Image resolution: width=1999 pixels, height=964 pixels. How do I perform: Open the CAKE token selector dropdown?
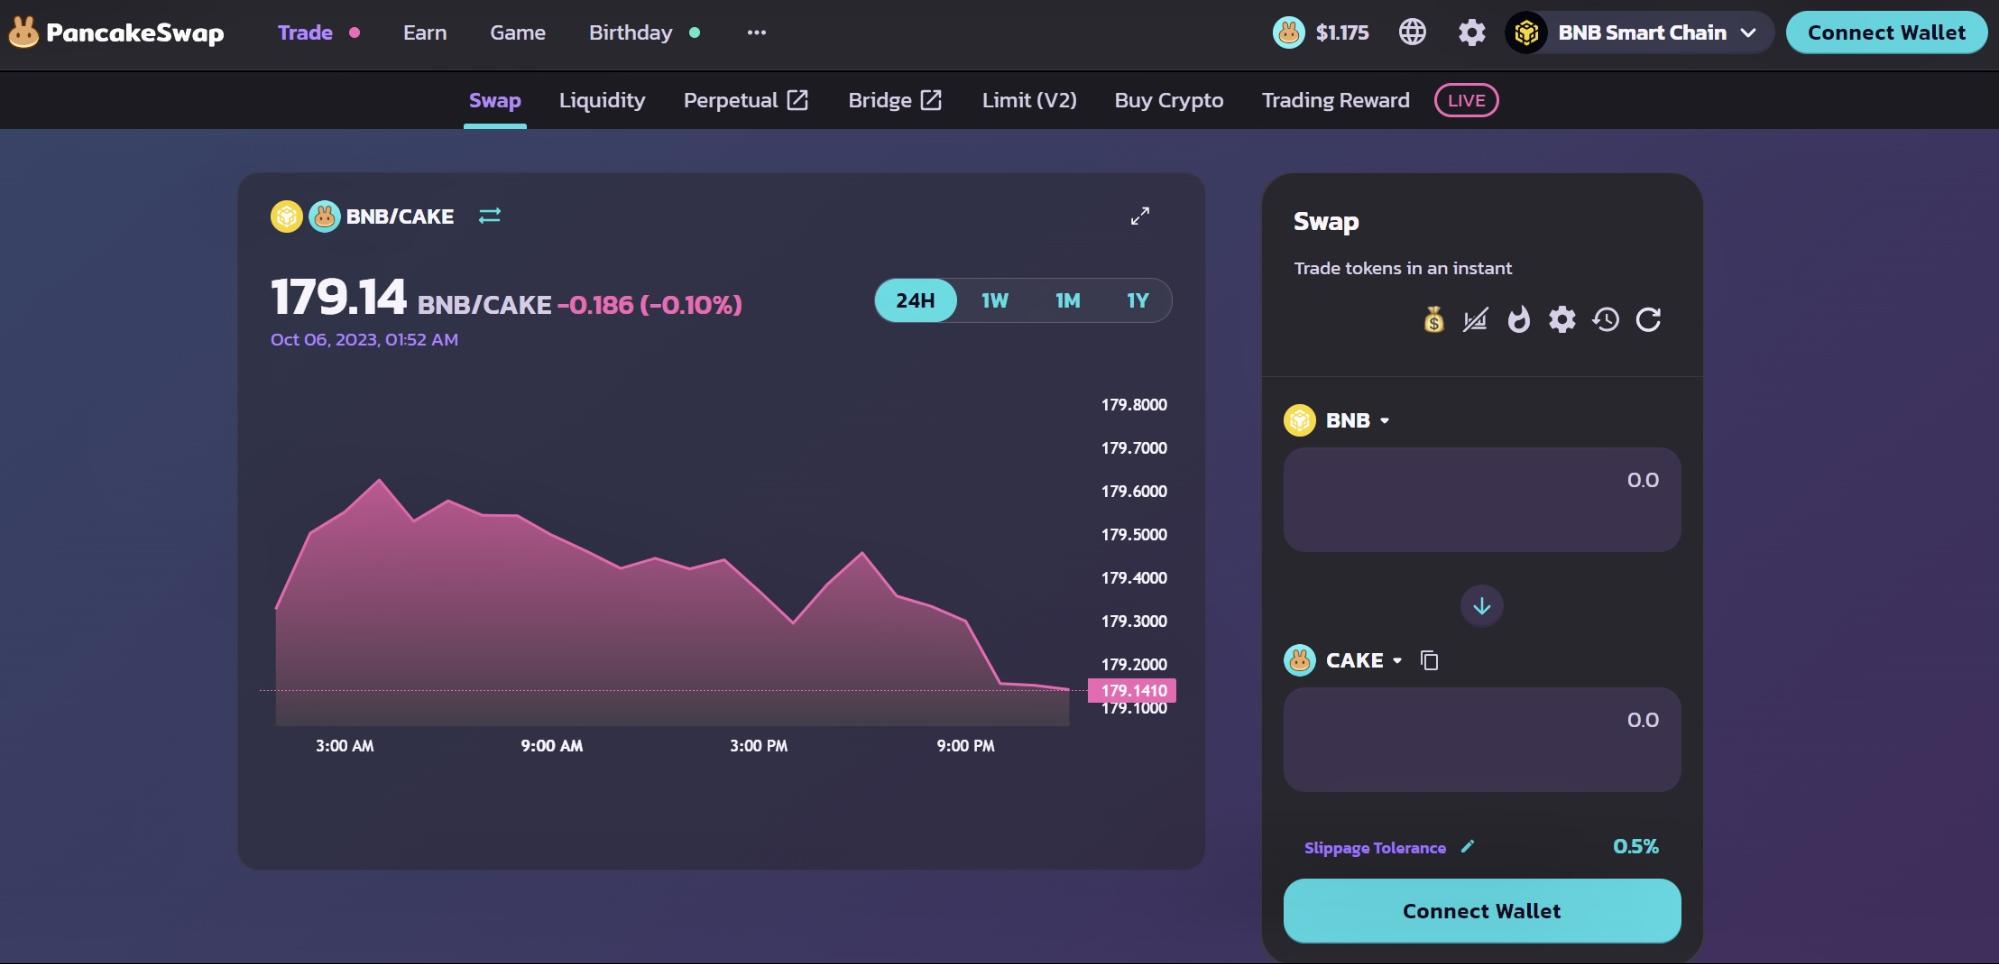click(1343, 660)
